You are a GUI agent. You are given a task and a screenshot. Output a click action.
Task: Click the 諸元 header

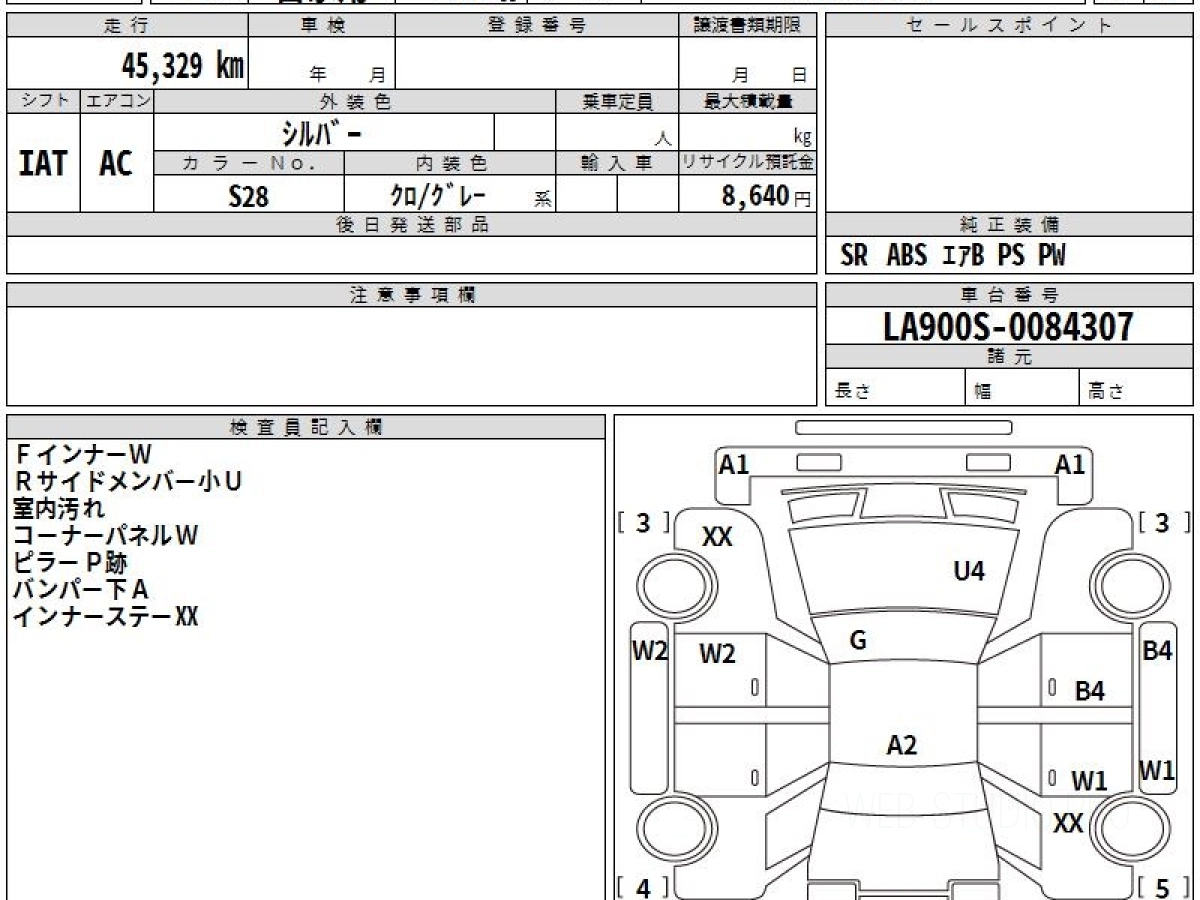click(x=1010, y=357)
